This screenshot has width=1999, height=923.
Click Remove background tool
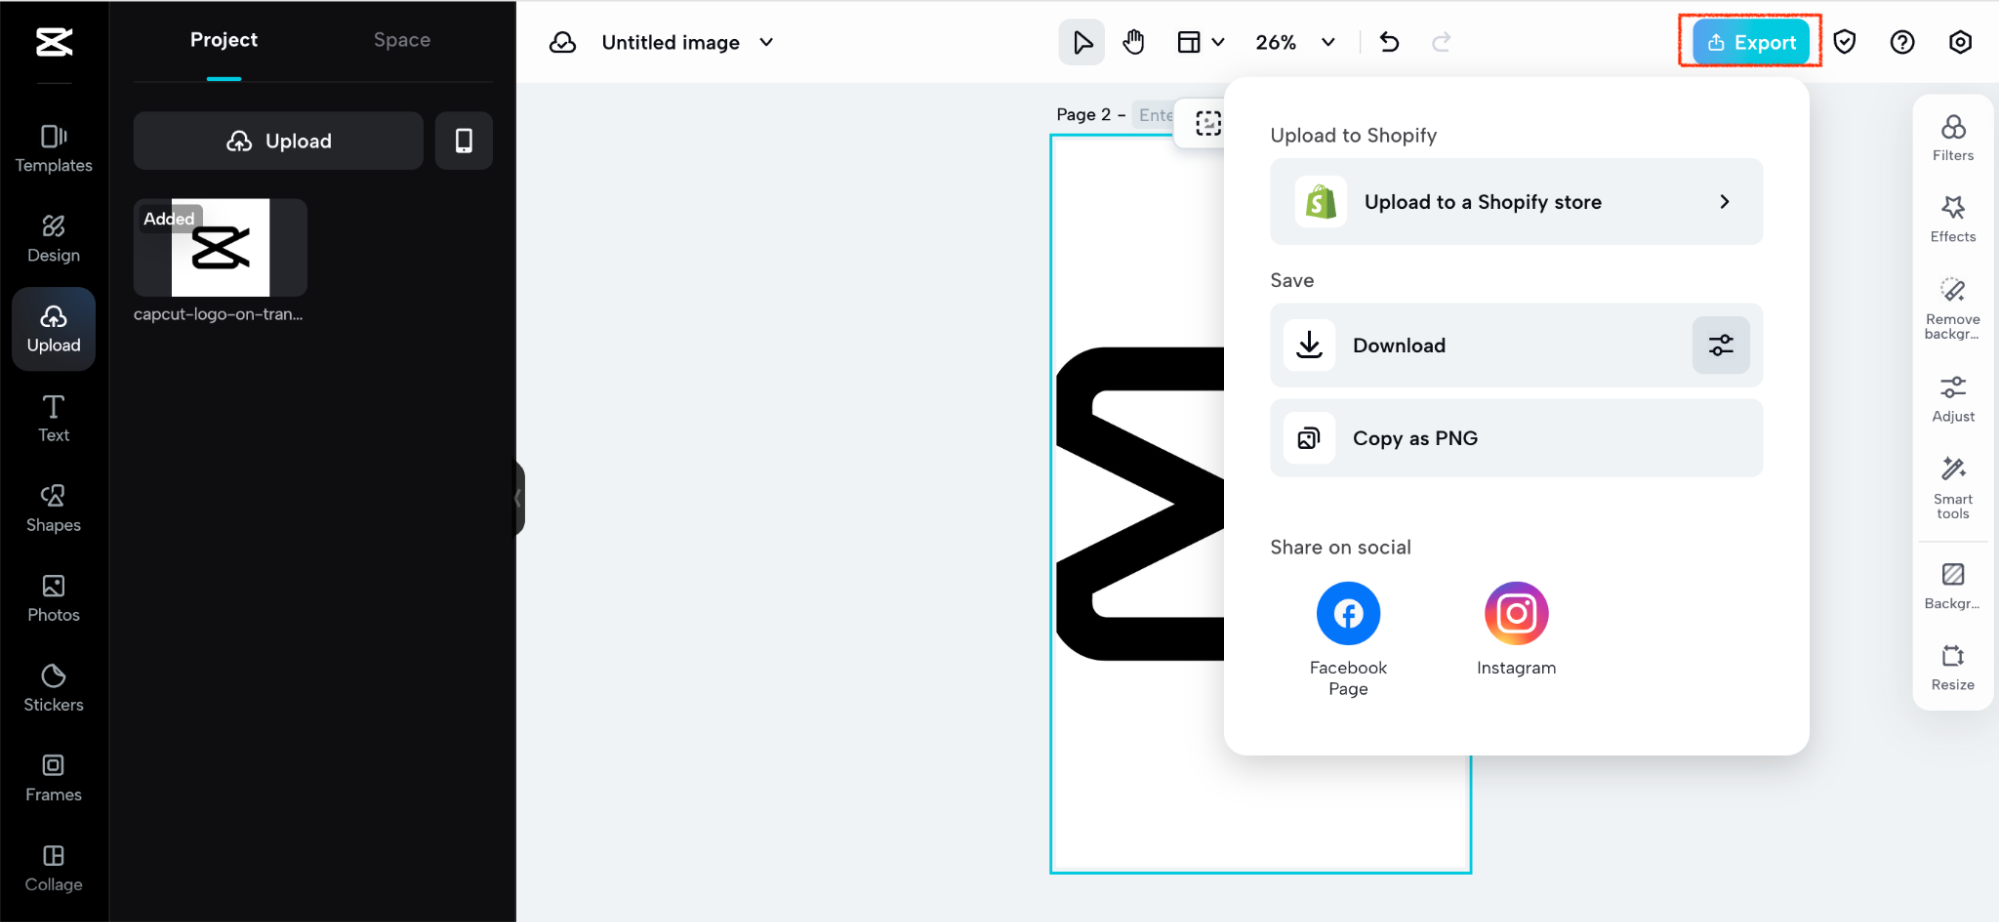click(1953, 308)
